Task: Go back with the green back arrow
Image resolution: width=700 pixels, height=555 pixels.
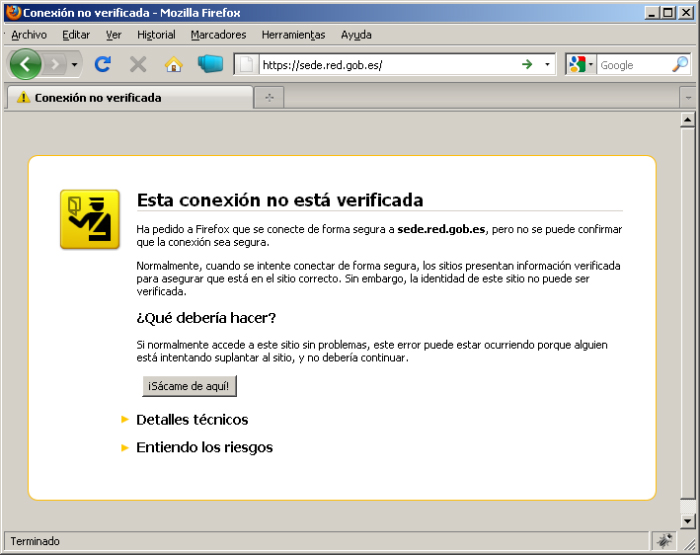Action: coord(25,65)
